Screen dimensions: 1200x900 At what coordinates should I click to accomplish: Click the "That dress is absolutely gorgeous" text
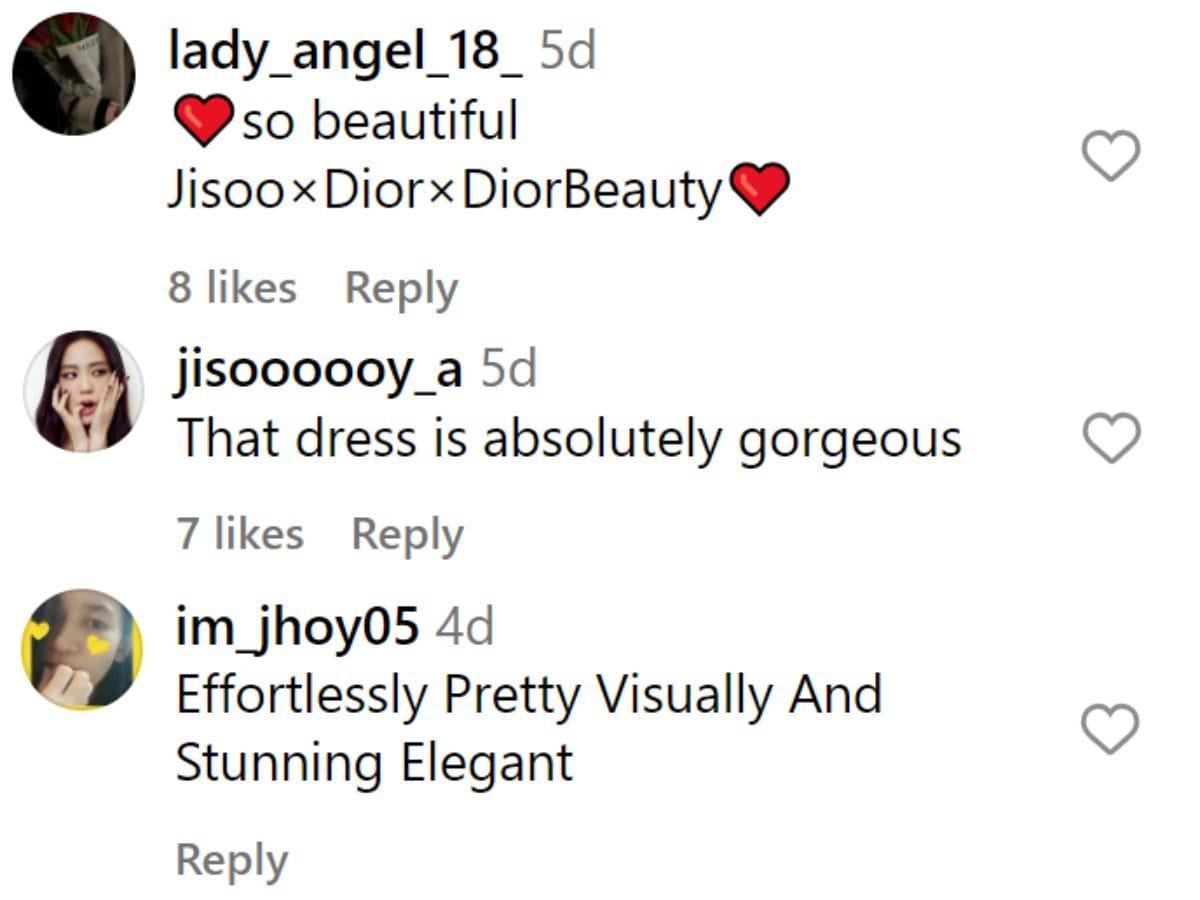tap(569, 441)
